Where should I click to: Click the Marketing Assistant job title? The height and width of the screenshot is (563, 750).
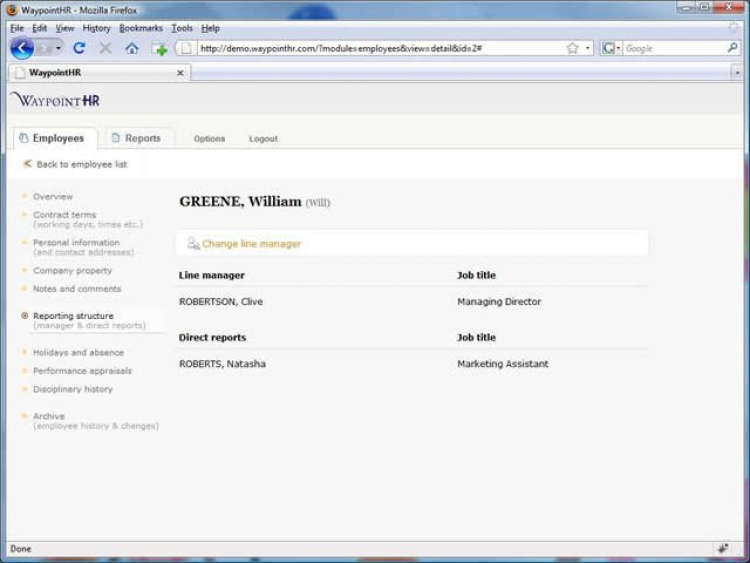click(503, 364)
